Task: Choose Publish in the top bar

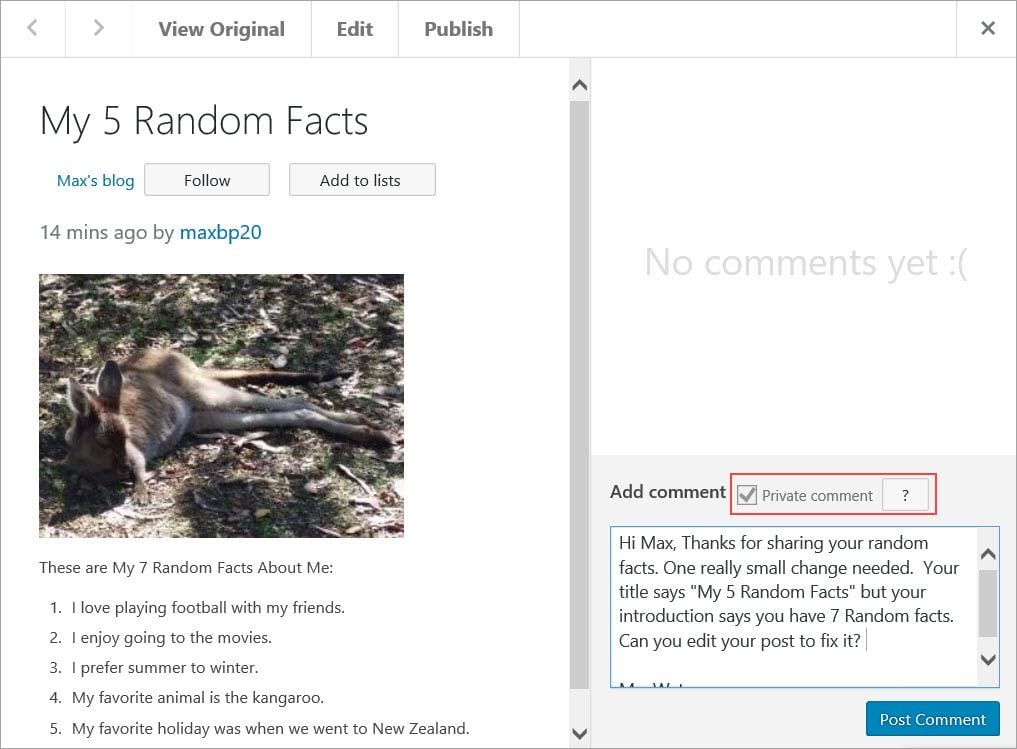Action: click(x=458, y=29)
